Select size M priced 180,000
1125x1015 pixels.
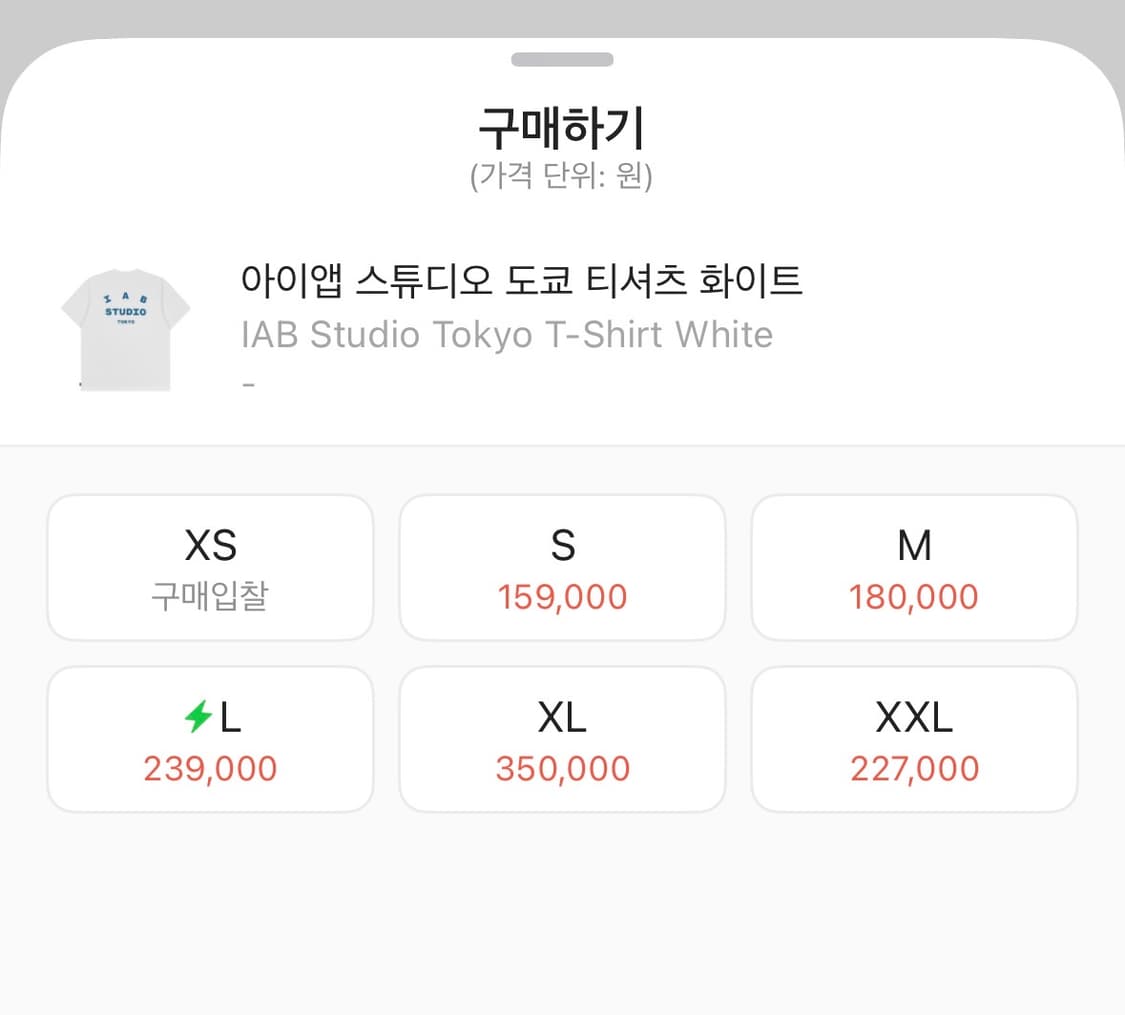tap(914, 567)
